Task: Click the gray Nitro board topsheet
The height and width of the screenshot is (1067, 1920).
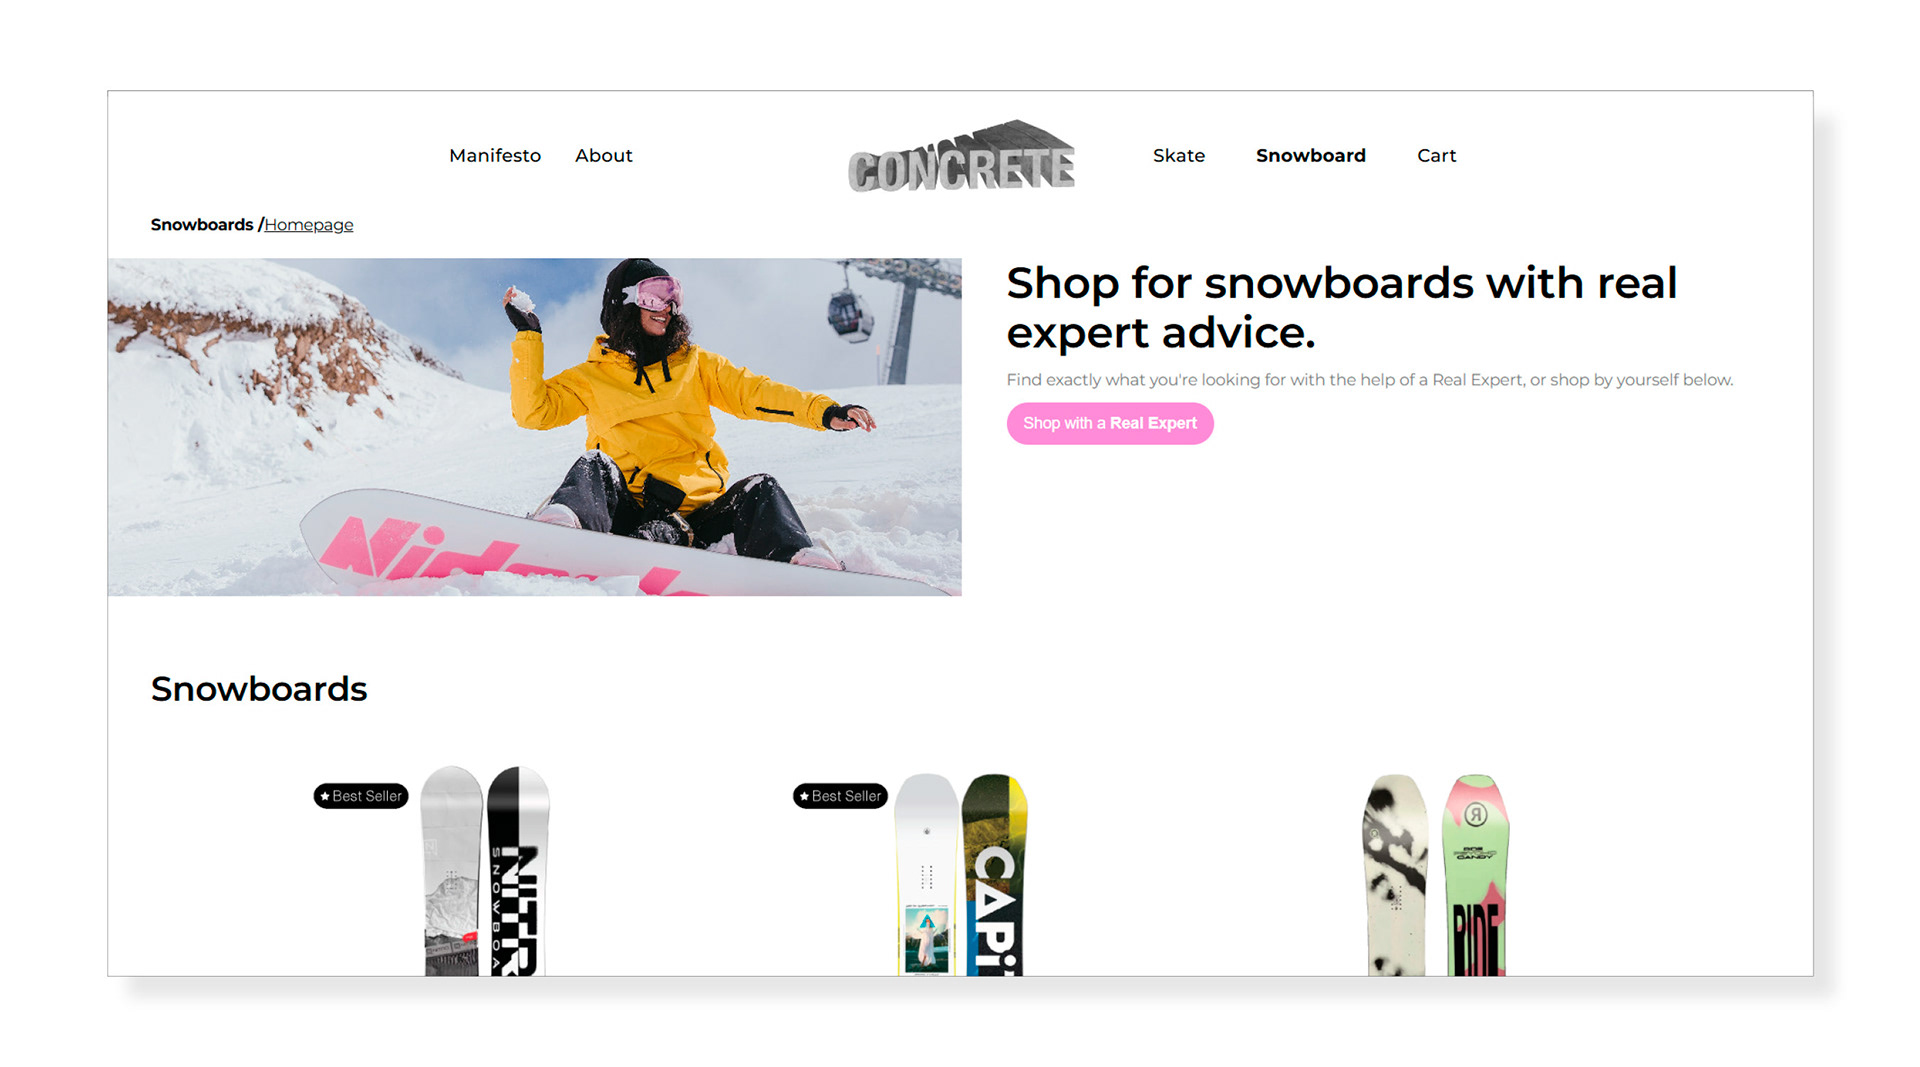Action: (x=452, y=870)
